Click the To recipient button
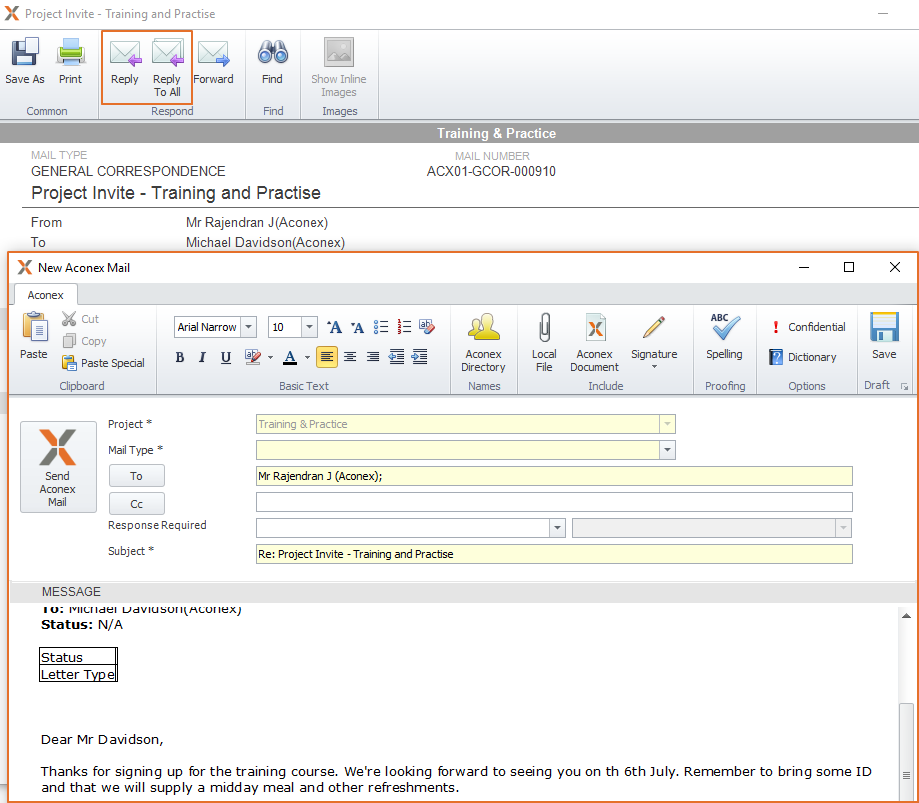Image resolution: width=919 pixels, height=803 pixels. [137, 476]
